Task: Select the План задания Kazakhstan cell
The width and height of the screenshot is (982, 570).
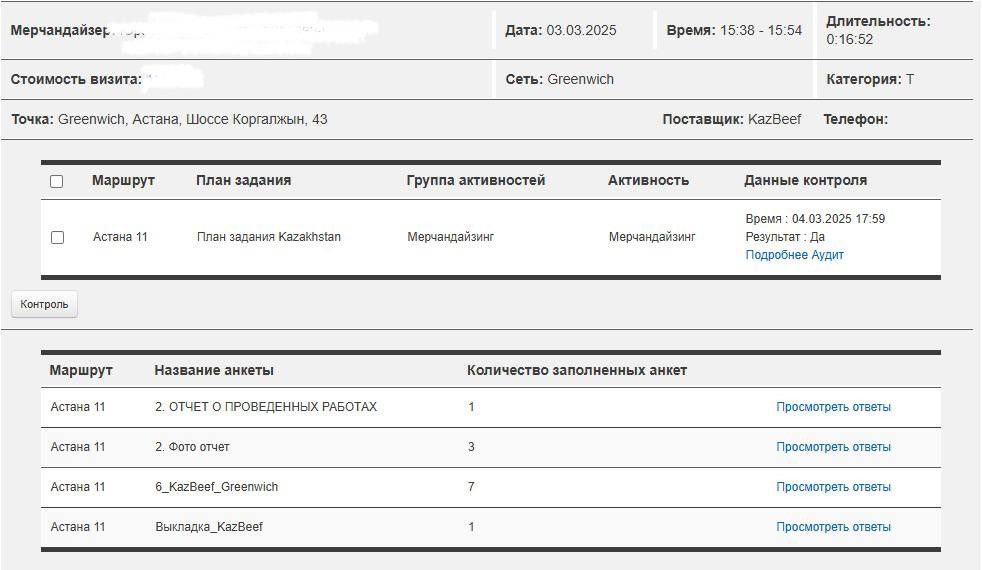Action: [x=268, y=237]
